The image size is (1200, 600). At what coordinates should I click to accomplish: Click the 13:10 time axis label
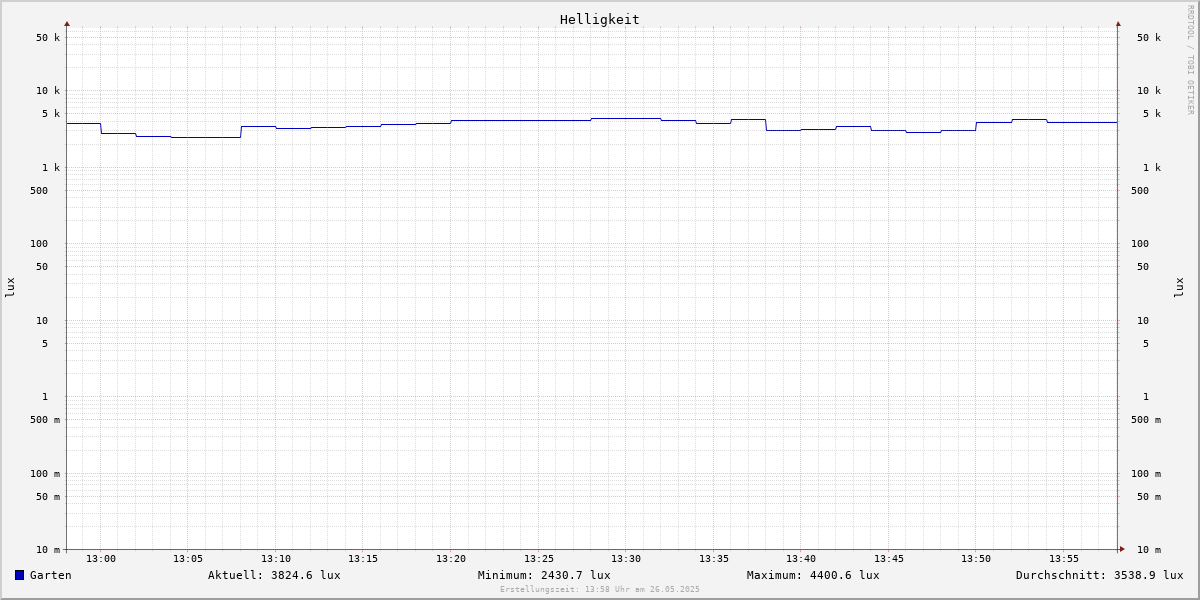point(276,559)
